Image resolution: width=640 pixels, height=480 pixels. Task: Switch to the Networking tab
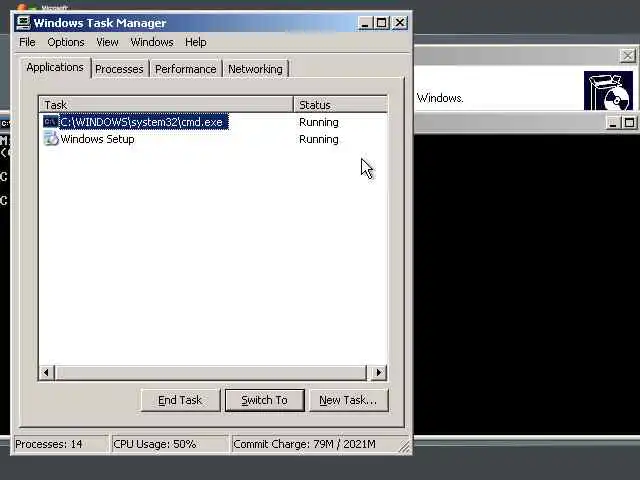point(255,69)
